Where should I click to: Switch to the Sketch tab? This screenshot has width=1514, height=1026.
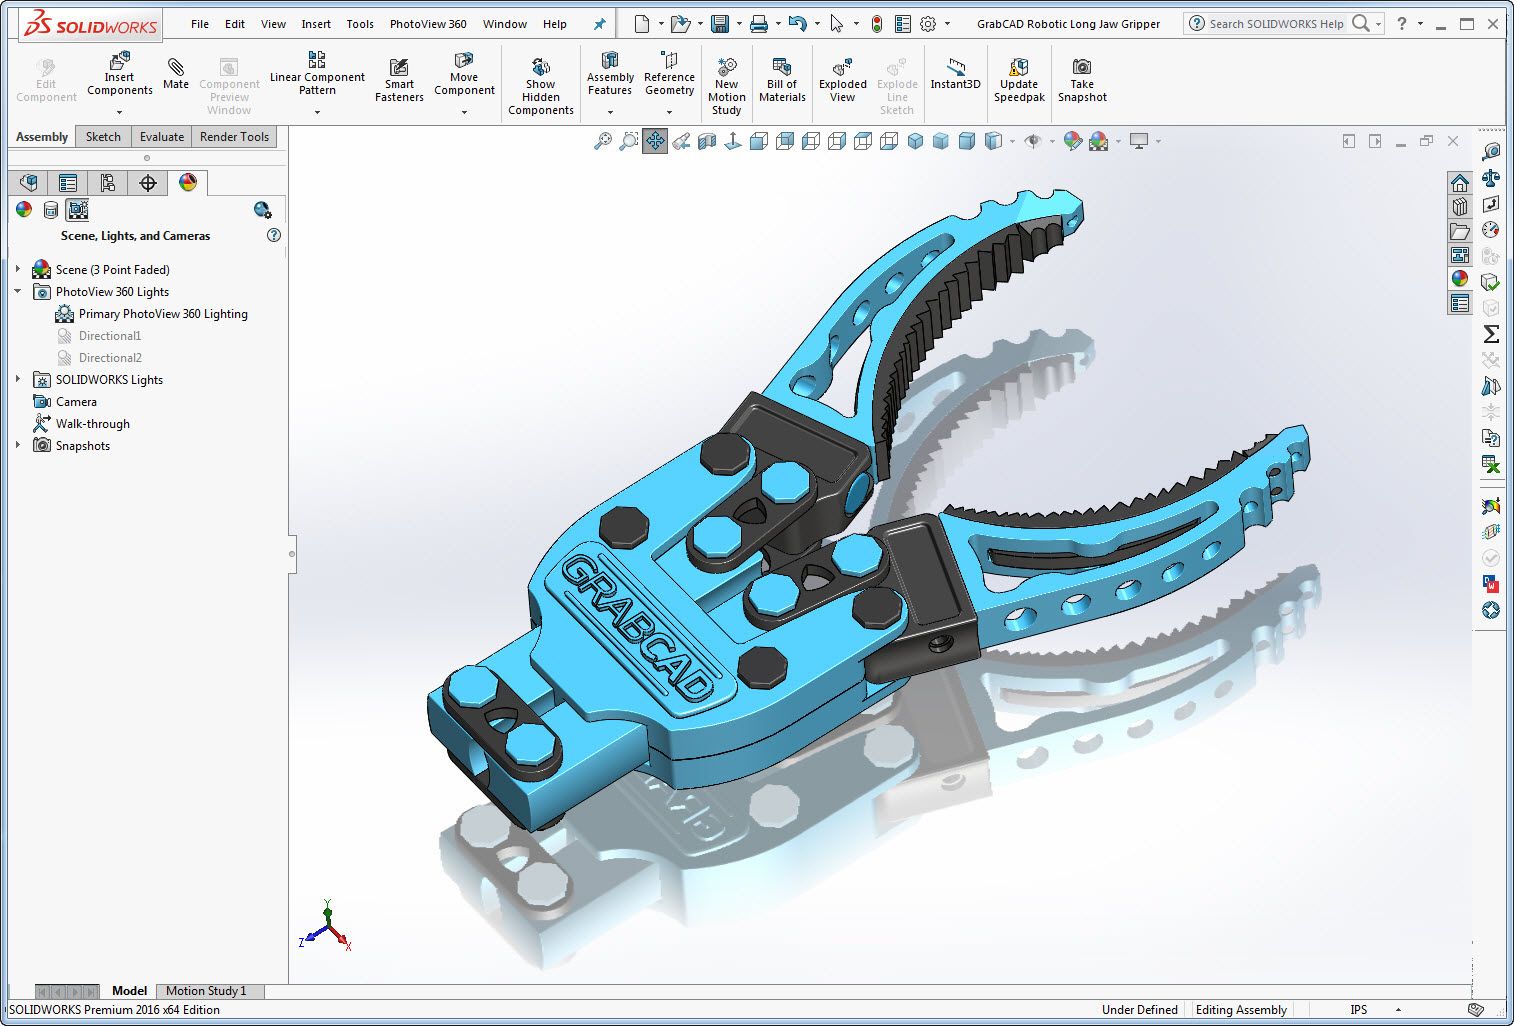coord(103,137)
